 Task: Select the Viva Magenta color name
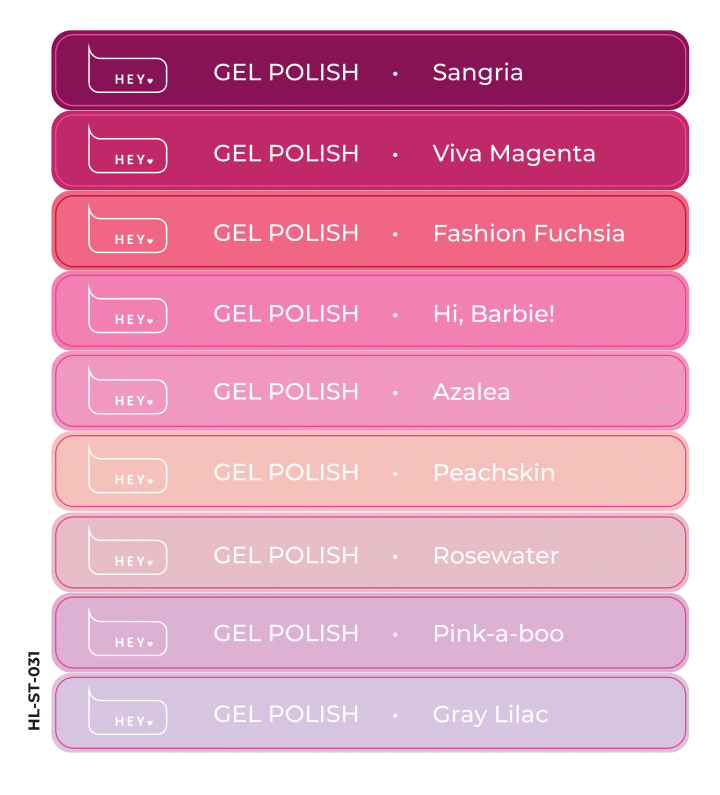[x=514, y=154]
